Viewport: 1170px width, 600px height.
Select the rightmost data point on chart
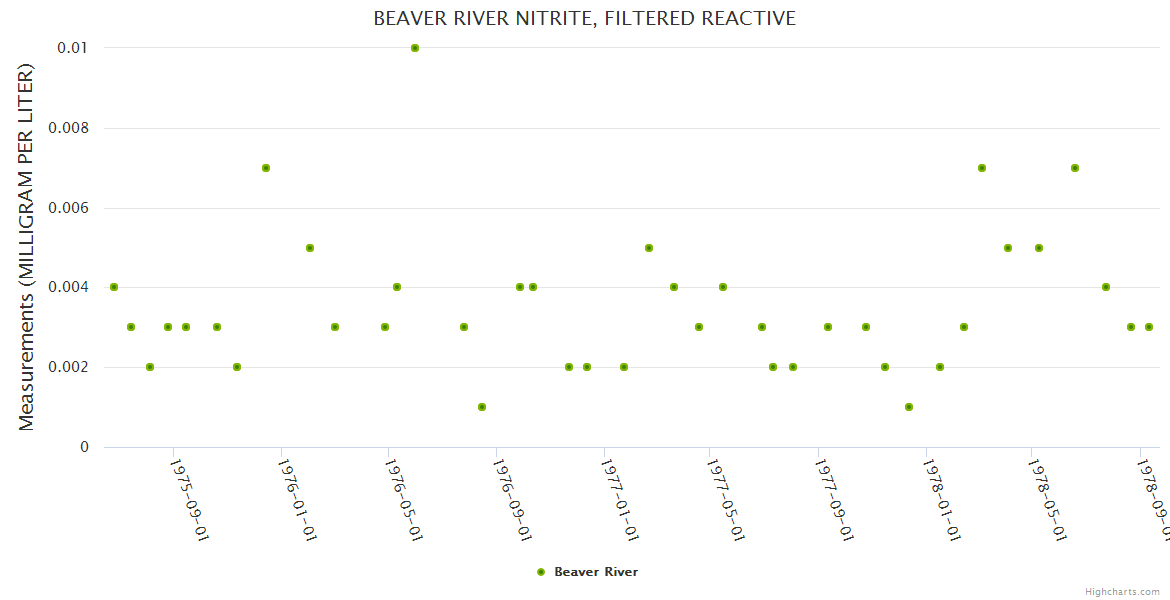point(1149,327)
